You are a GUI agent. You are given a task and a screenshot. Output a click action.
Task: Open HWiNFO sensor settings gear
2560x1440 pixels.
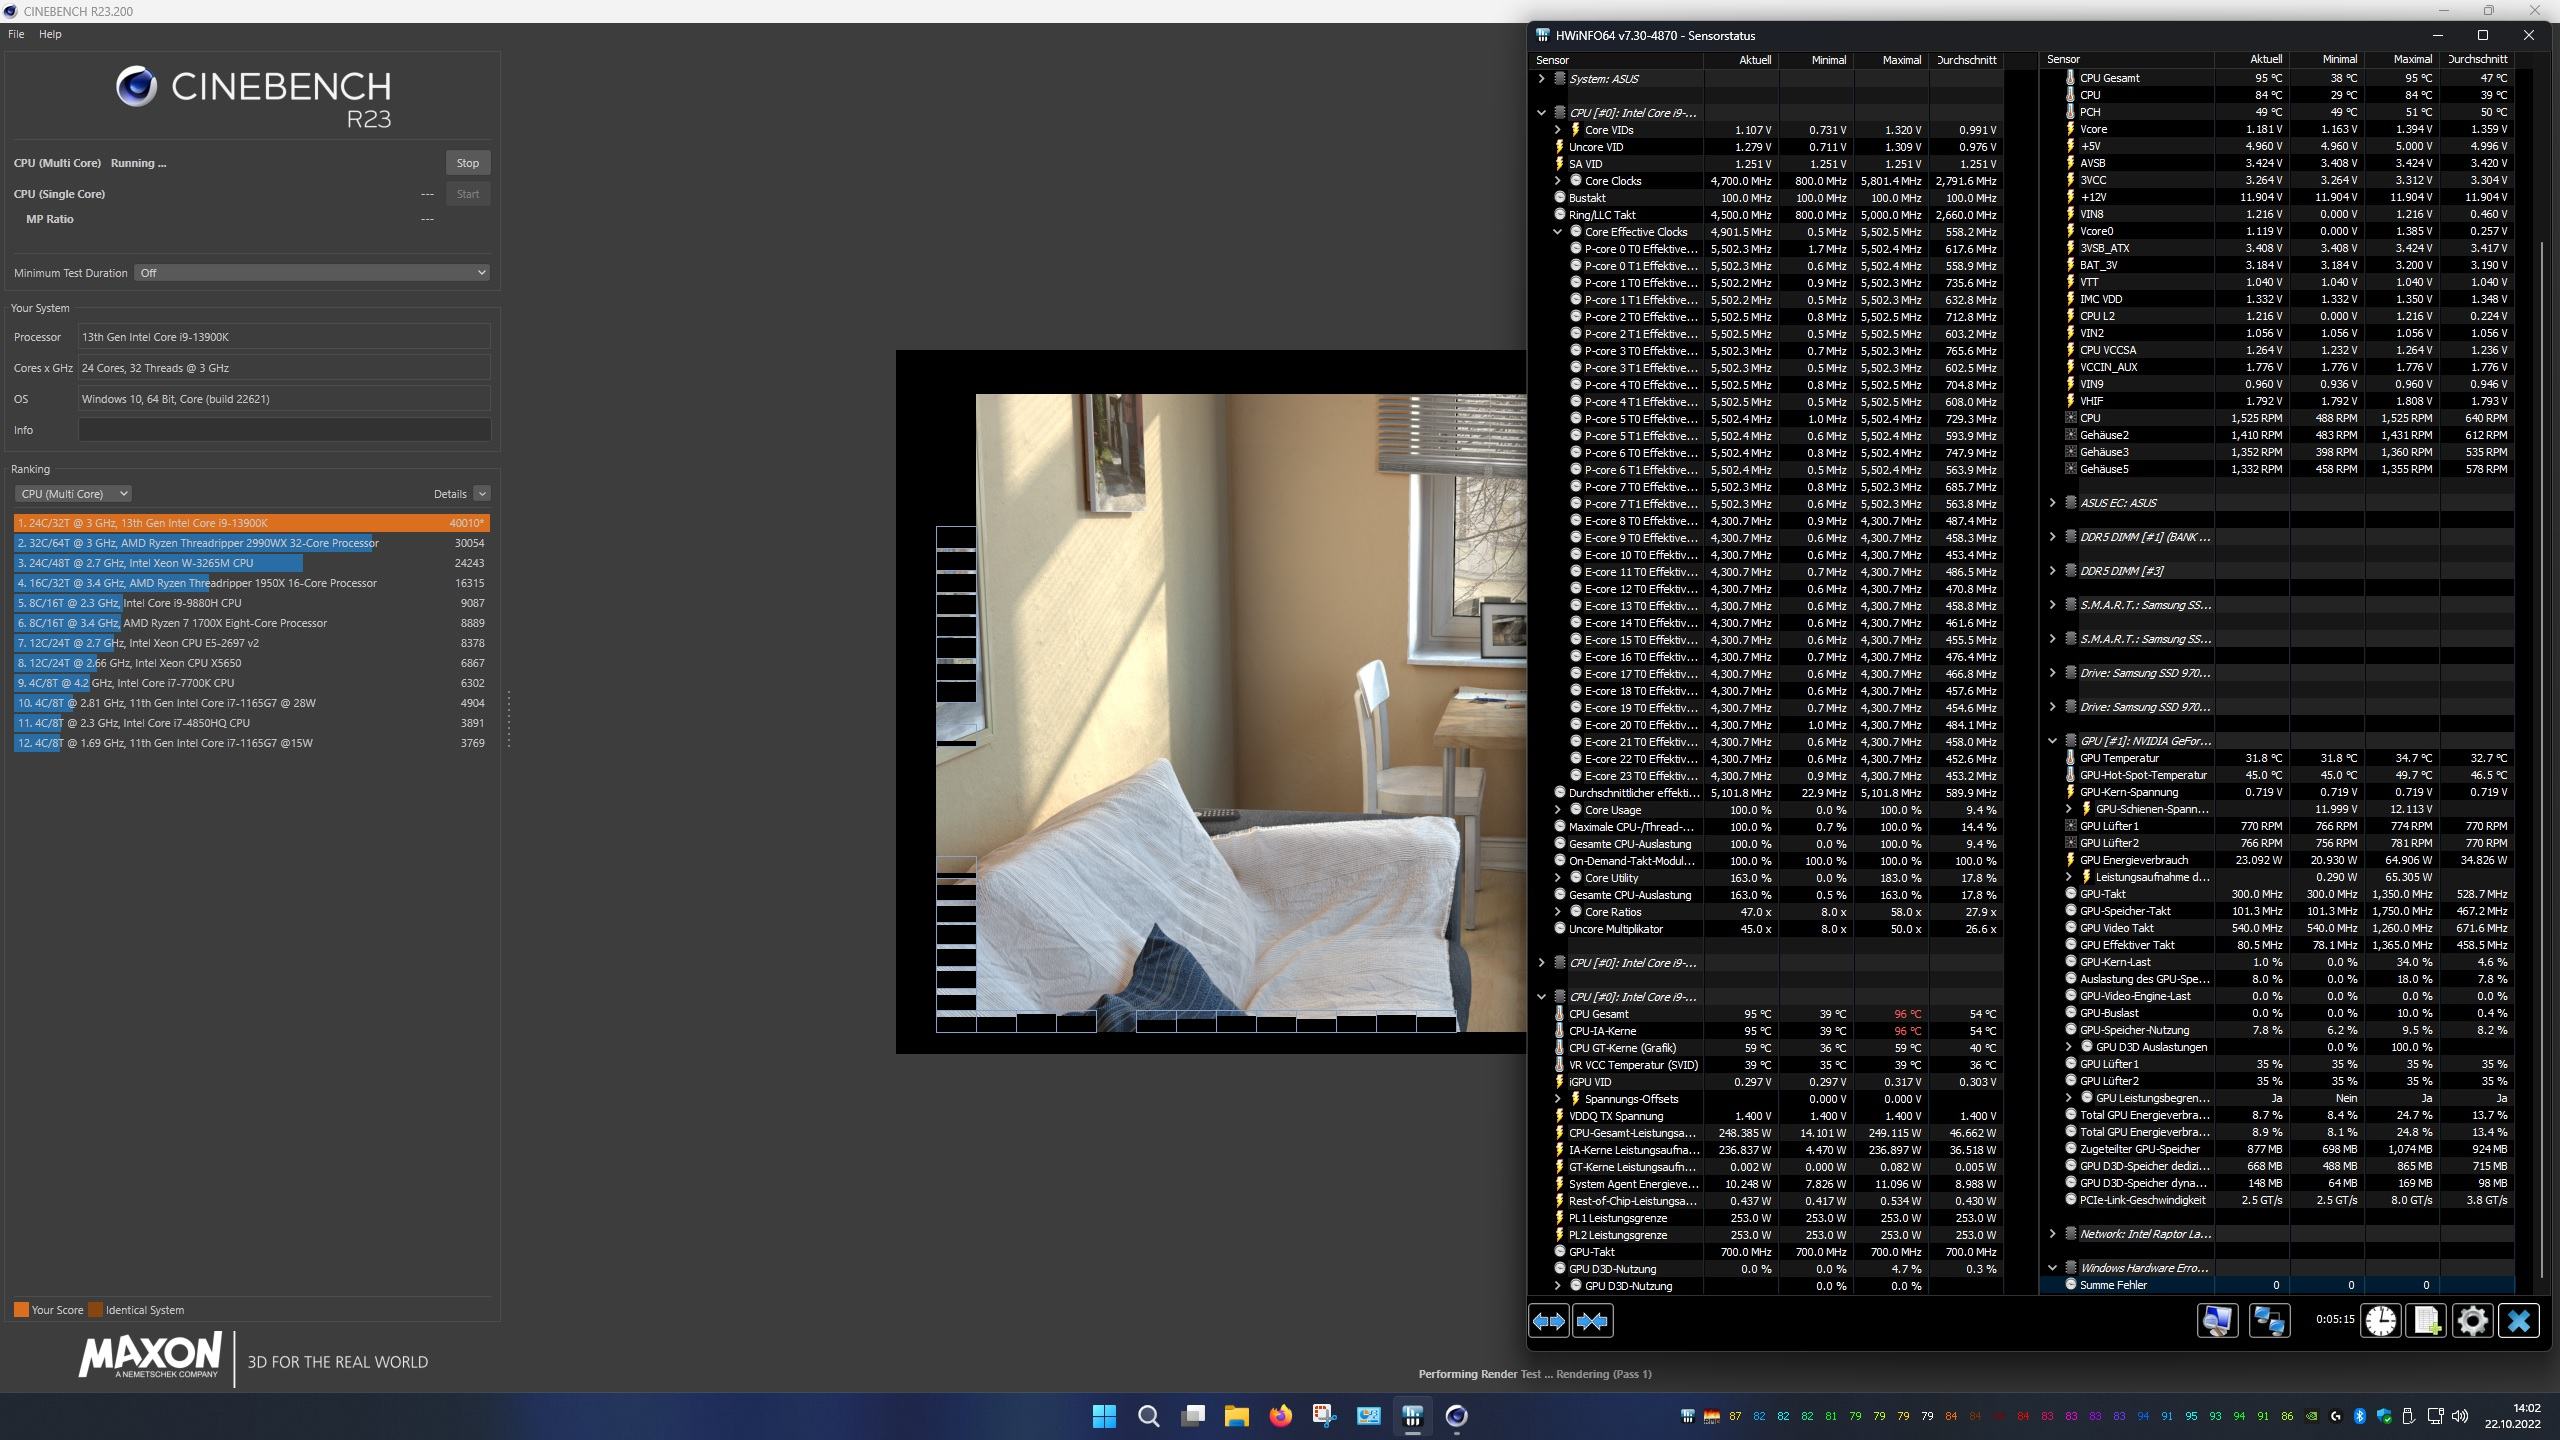click(x=2472, y=1321)
